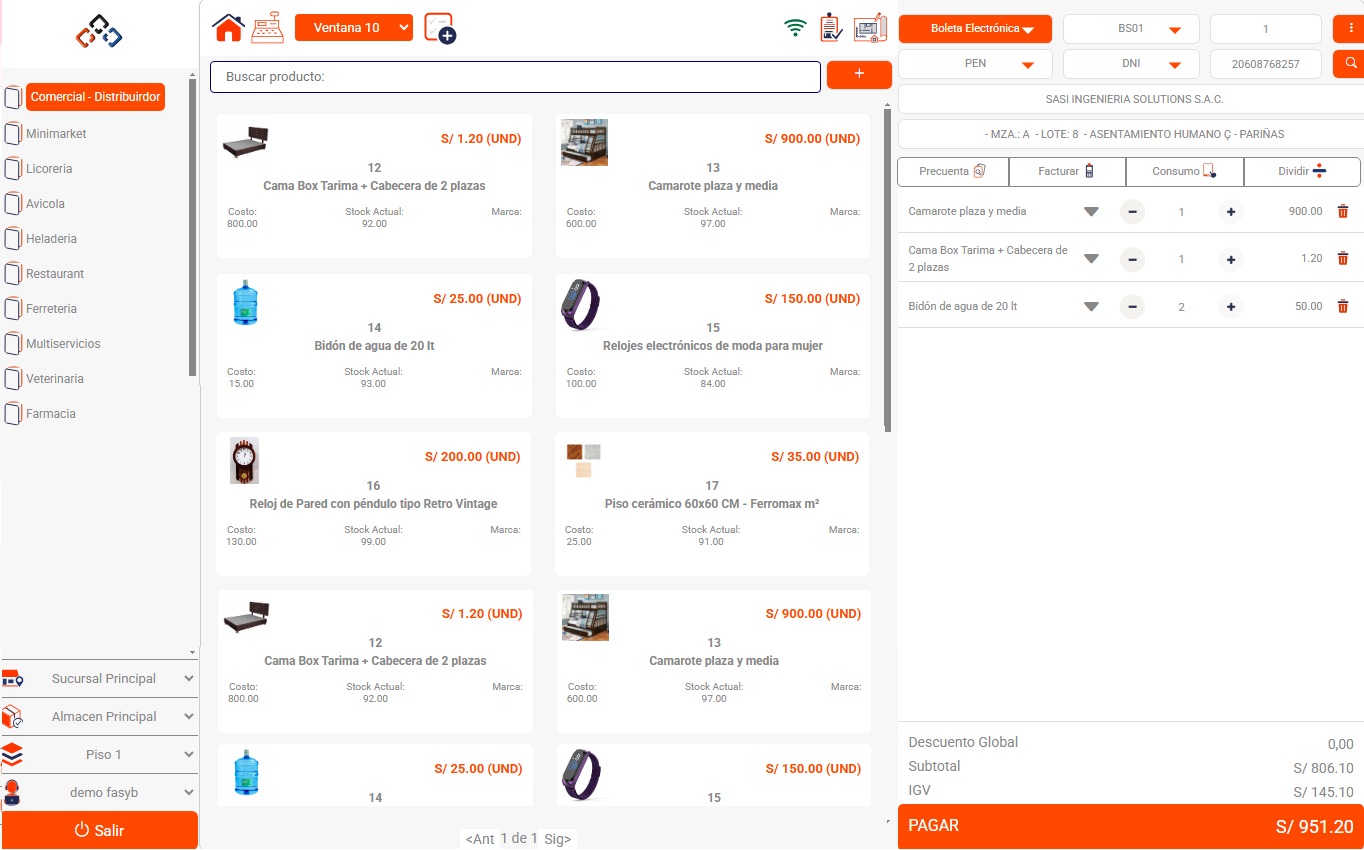1364x850 pixels.
Task: Open the clipboard orders icon
Action: pyautogui.click(x=831, y=28)
